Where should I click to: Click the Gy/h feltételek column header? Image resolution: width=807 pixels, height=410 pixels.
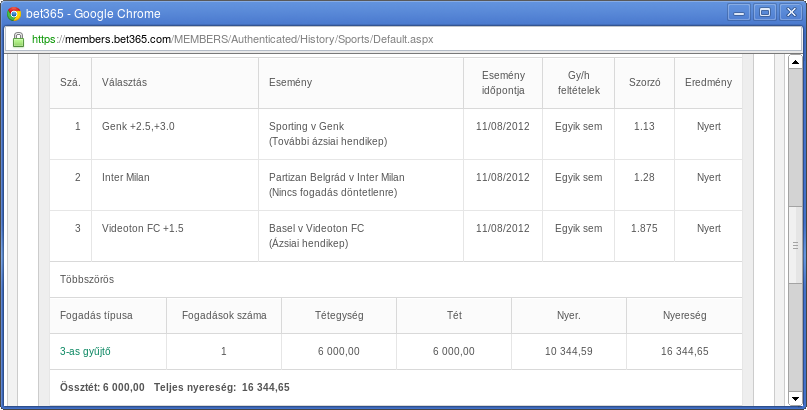(578, 82)
